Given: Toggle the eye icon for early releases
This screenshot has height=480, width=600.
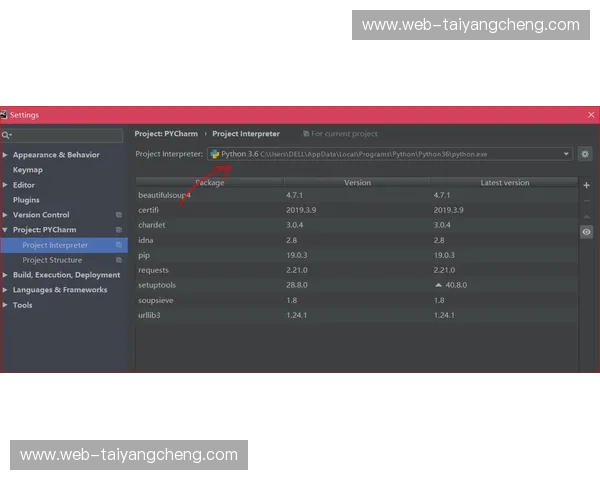Looking at the screenshot, I should (586, 231).
